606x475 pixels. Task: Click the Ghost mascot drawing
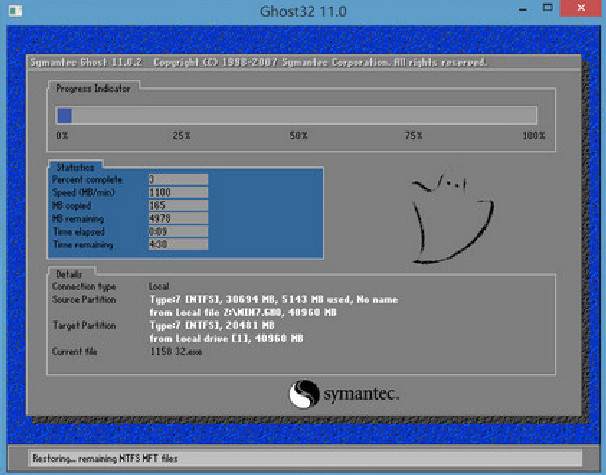(452, 217)
